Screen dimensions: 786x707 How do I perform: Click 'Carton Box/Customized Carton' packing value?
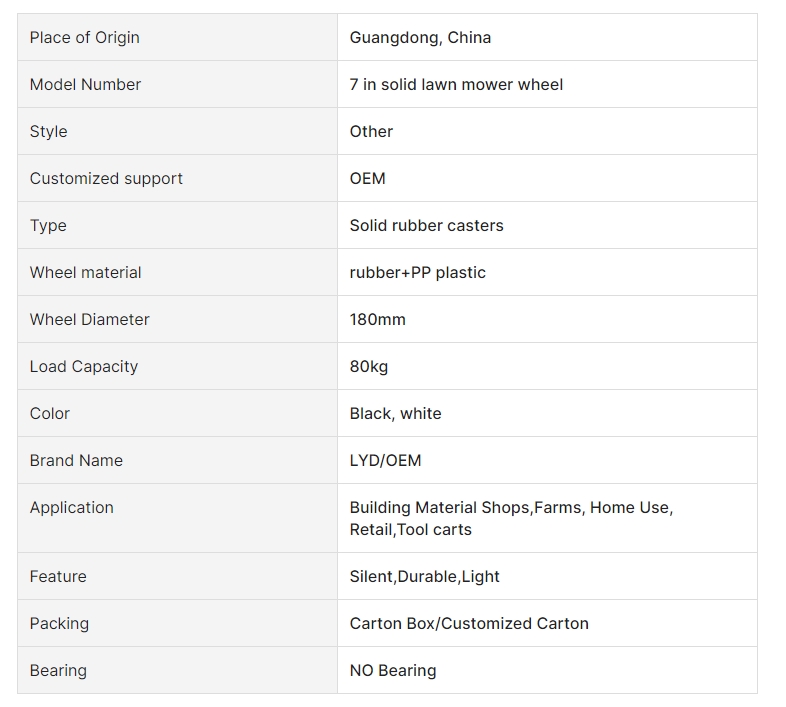tap(469, 623)
